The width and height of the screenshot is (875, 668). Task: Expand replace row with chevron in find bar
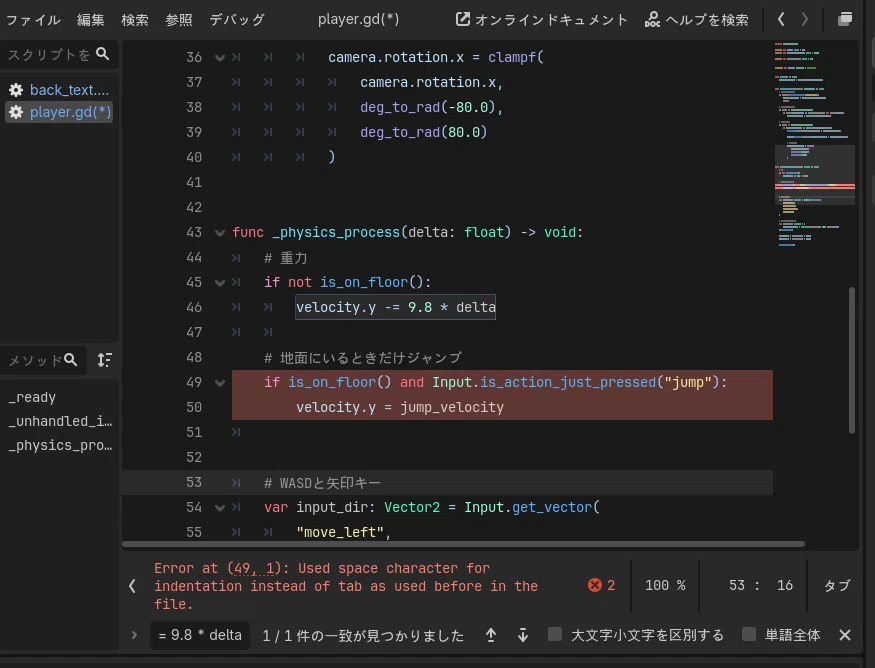(134, 635)
